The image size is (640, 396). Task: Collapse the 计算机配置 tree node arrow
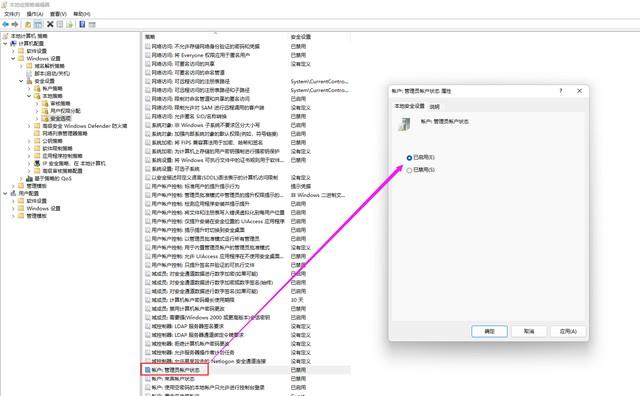coord(5,43)
